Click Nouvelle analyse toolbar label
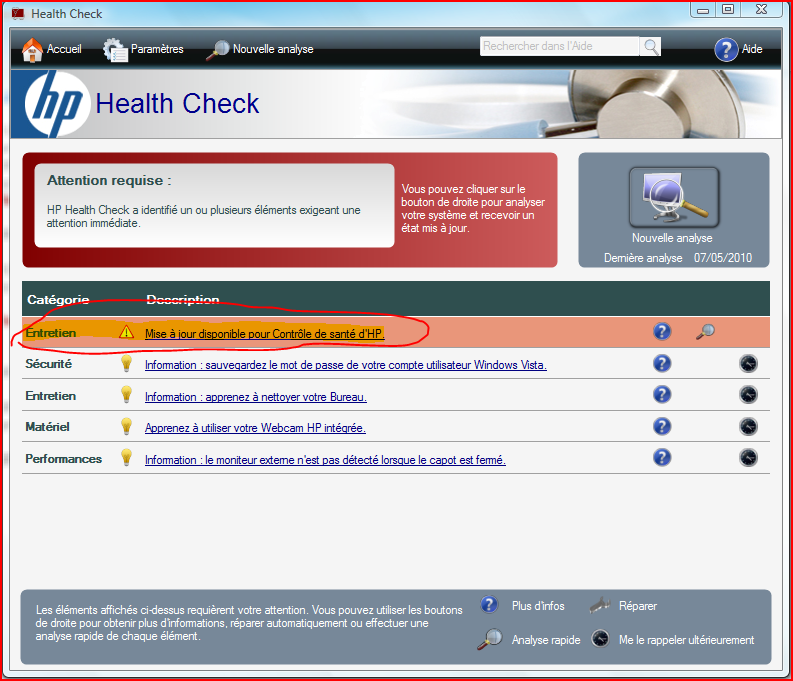 [x=273, y=49]
